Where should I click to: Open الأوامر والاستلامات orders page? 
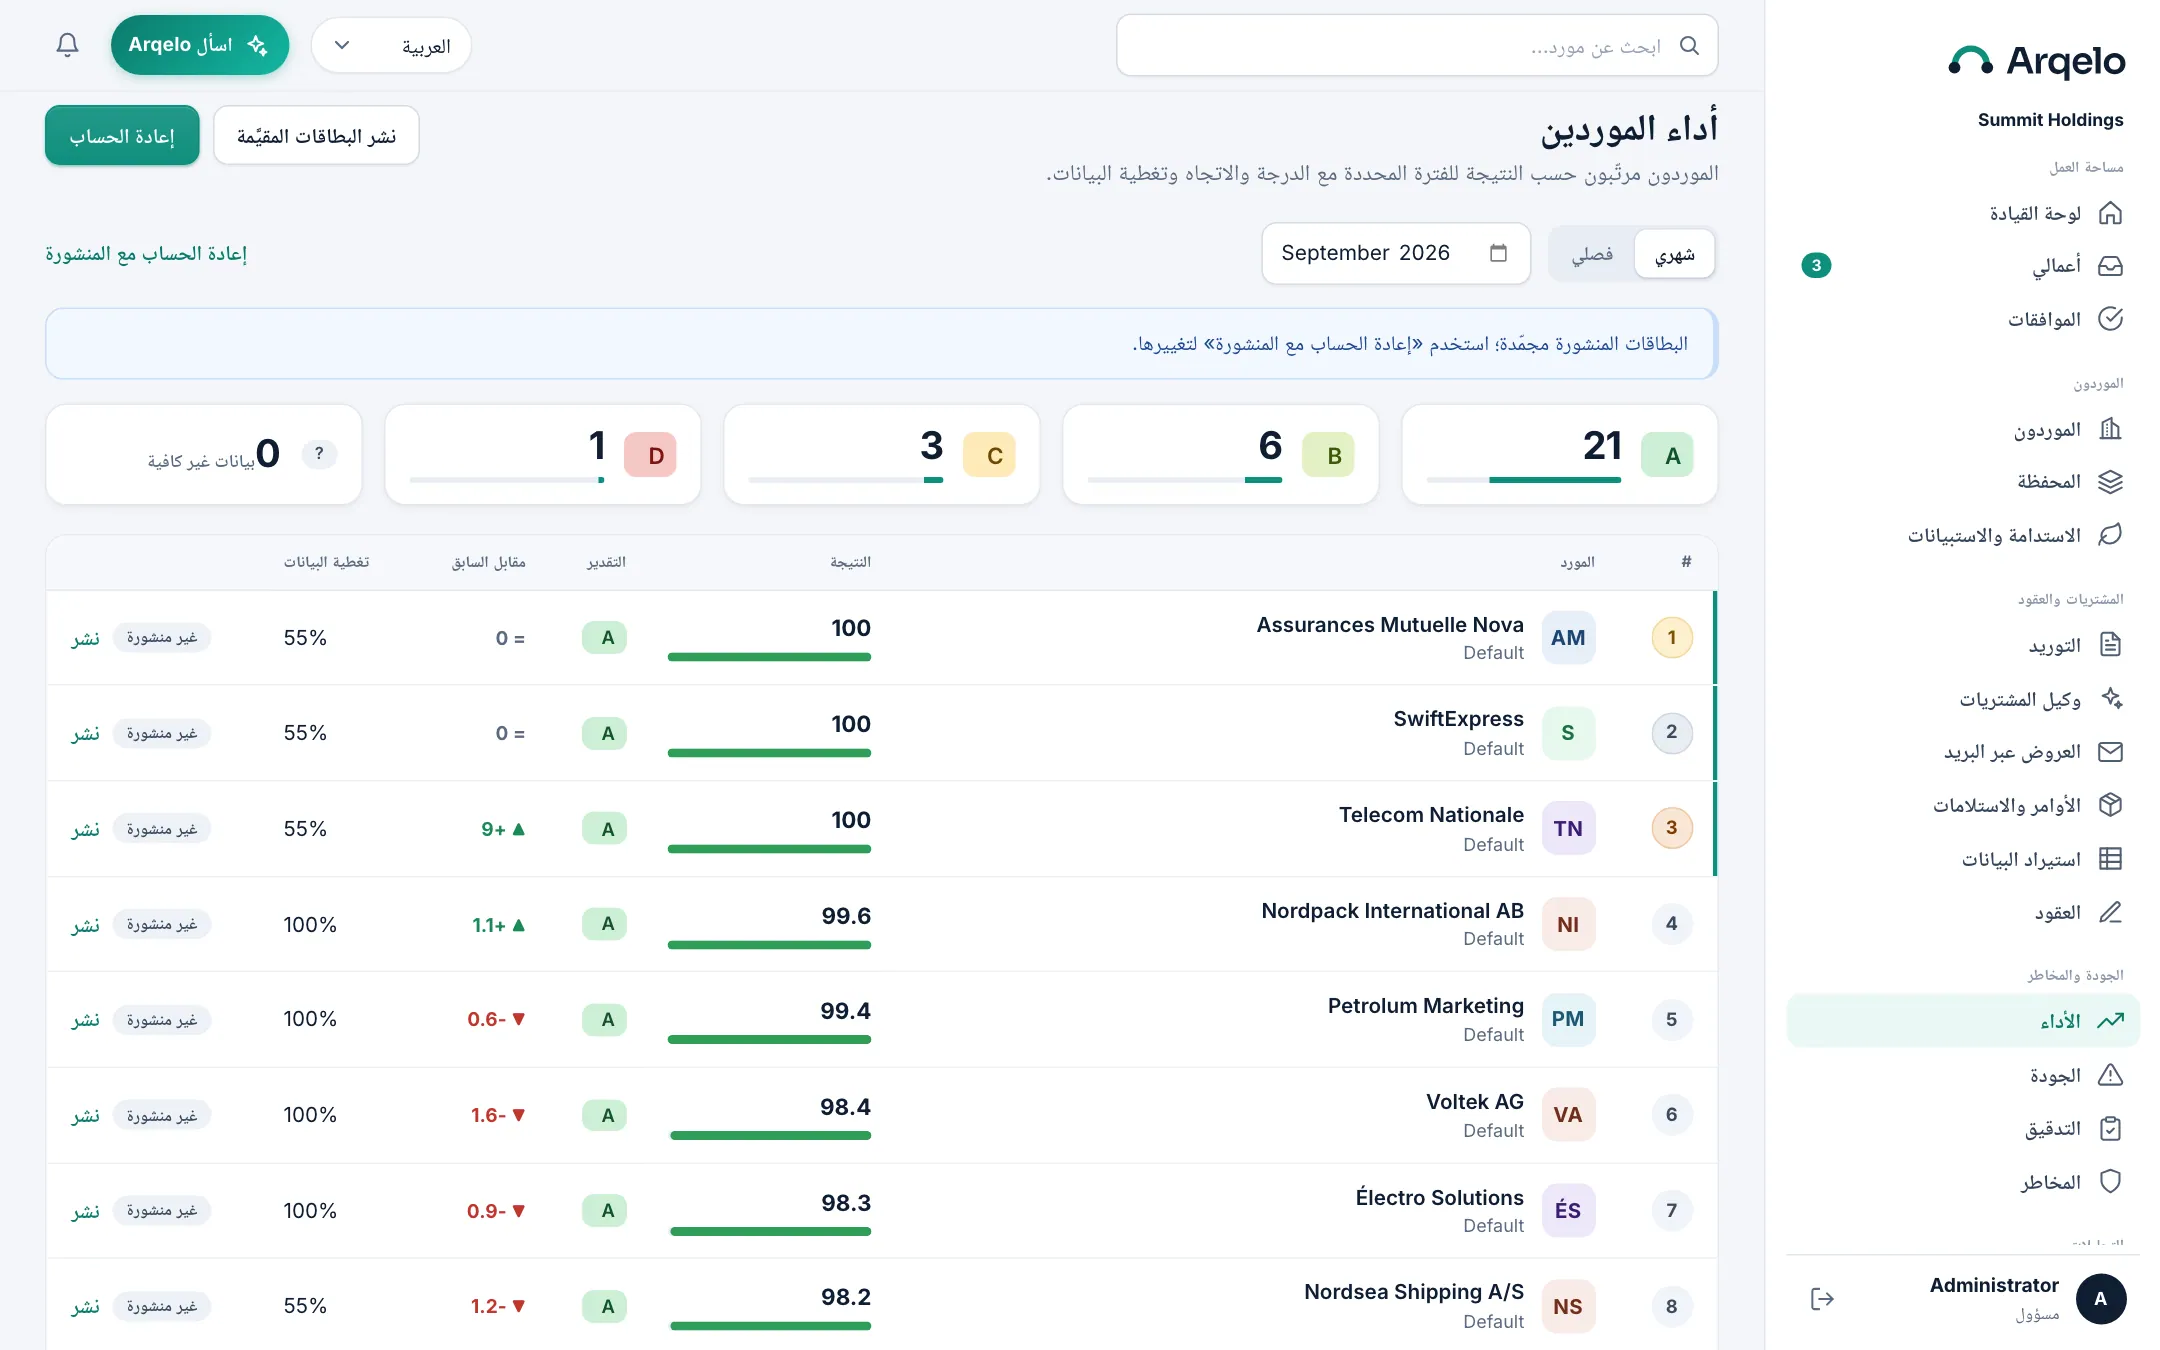click(x=1963, y=805)
